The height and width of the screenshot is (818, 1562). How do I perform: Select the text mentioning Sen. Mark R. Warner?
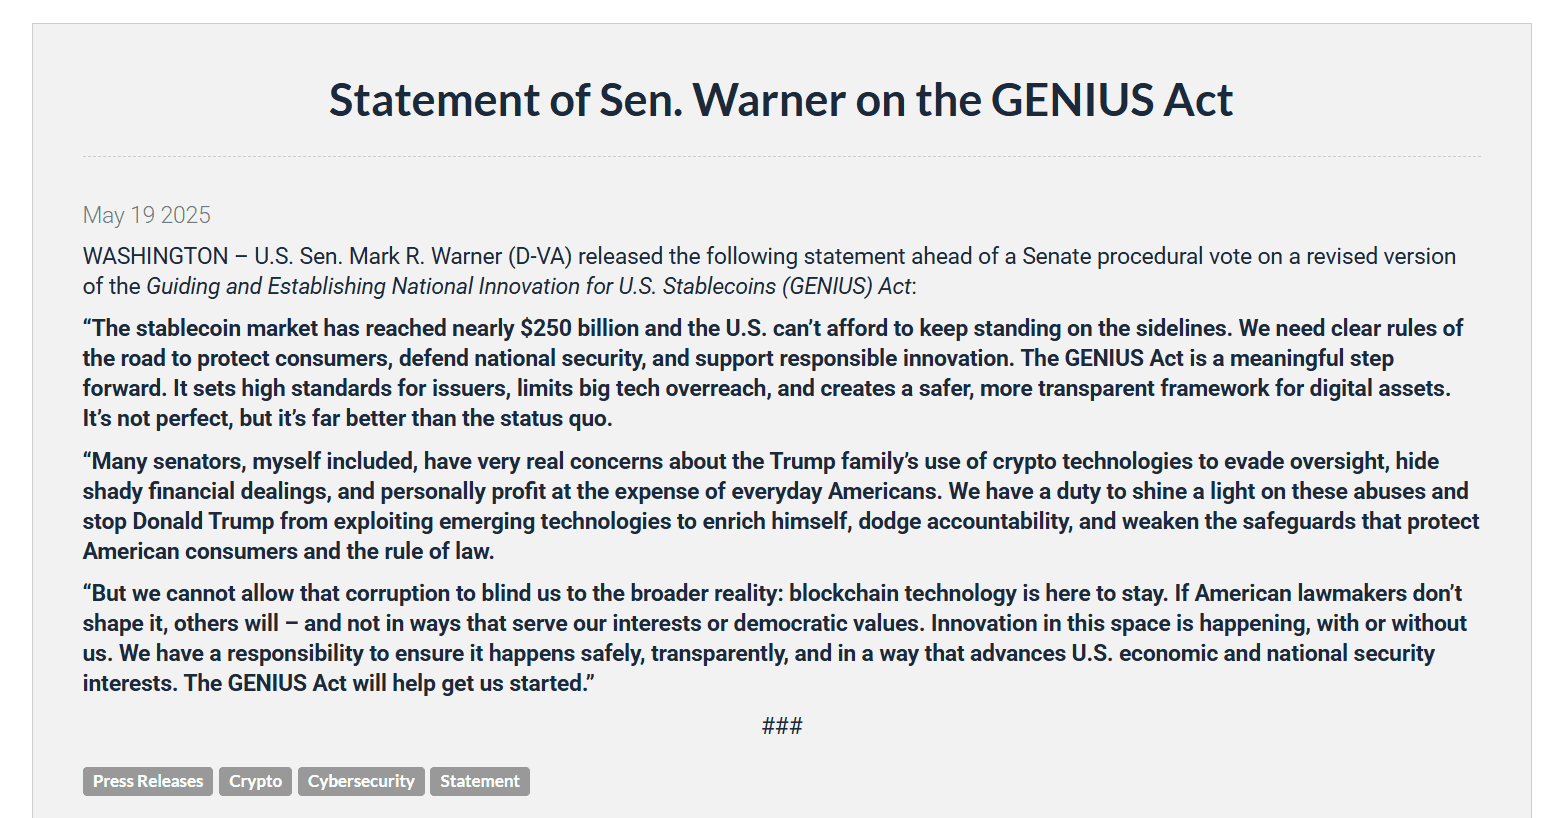tap(390, 256)
